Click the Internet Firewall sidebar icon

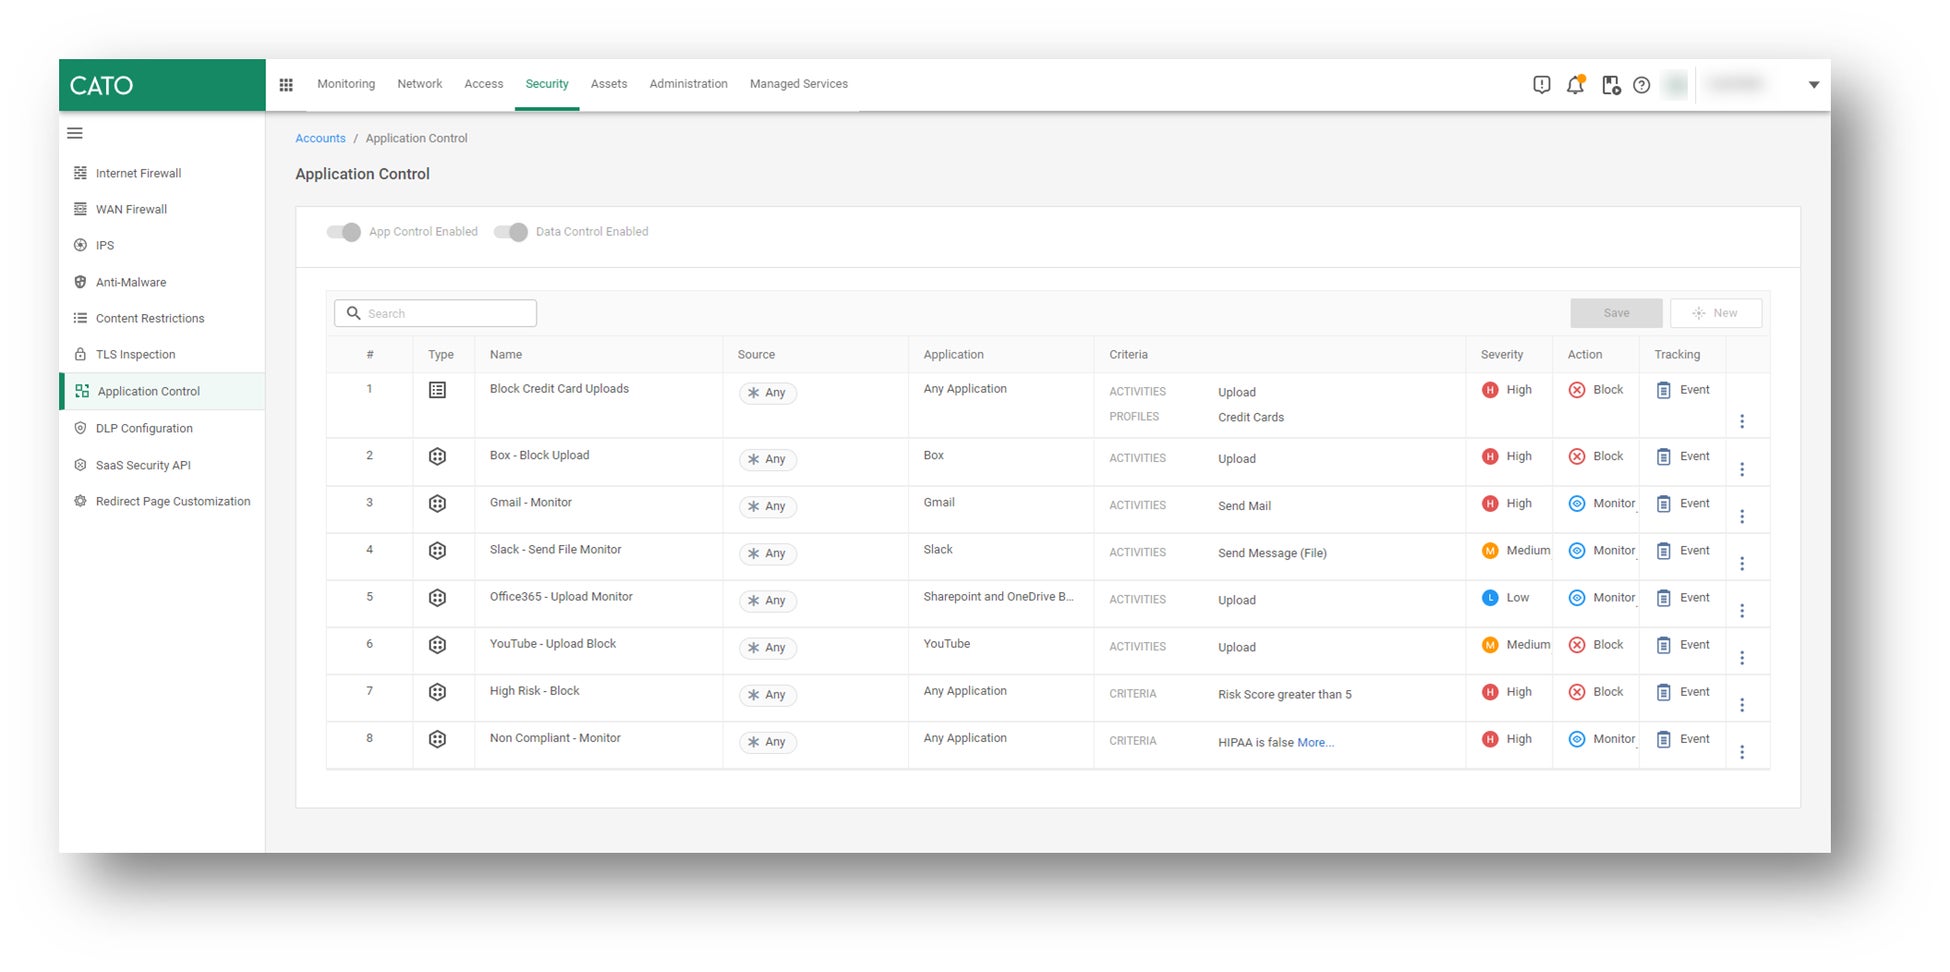click(81, 173)
